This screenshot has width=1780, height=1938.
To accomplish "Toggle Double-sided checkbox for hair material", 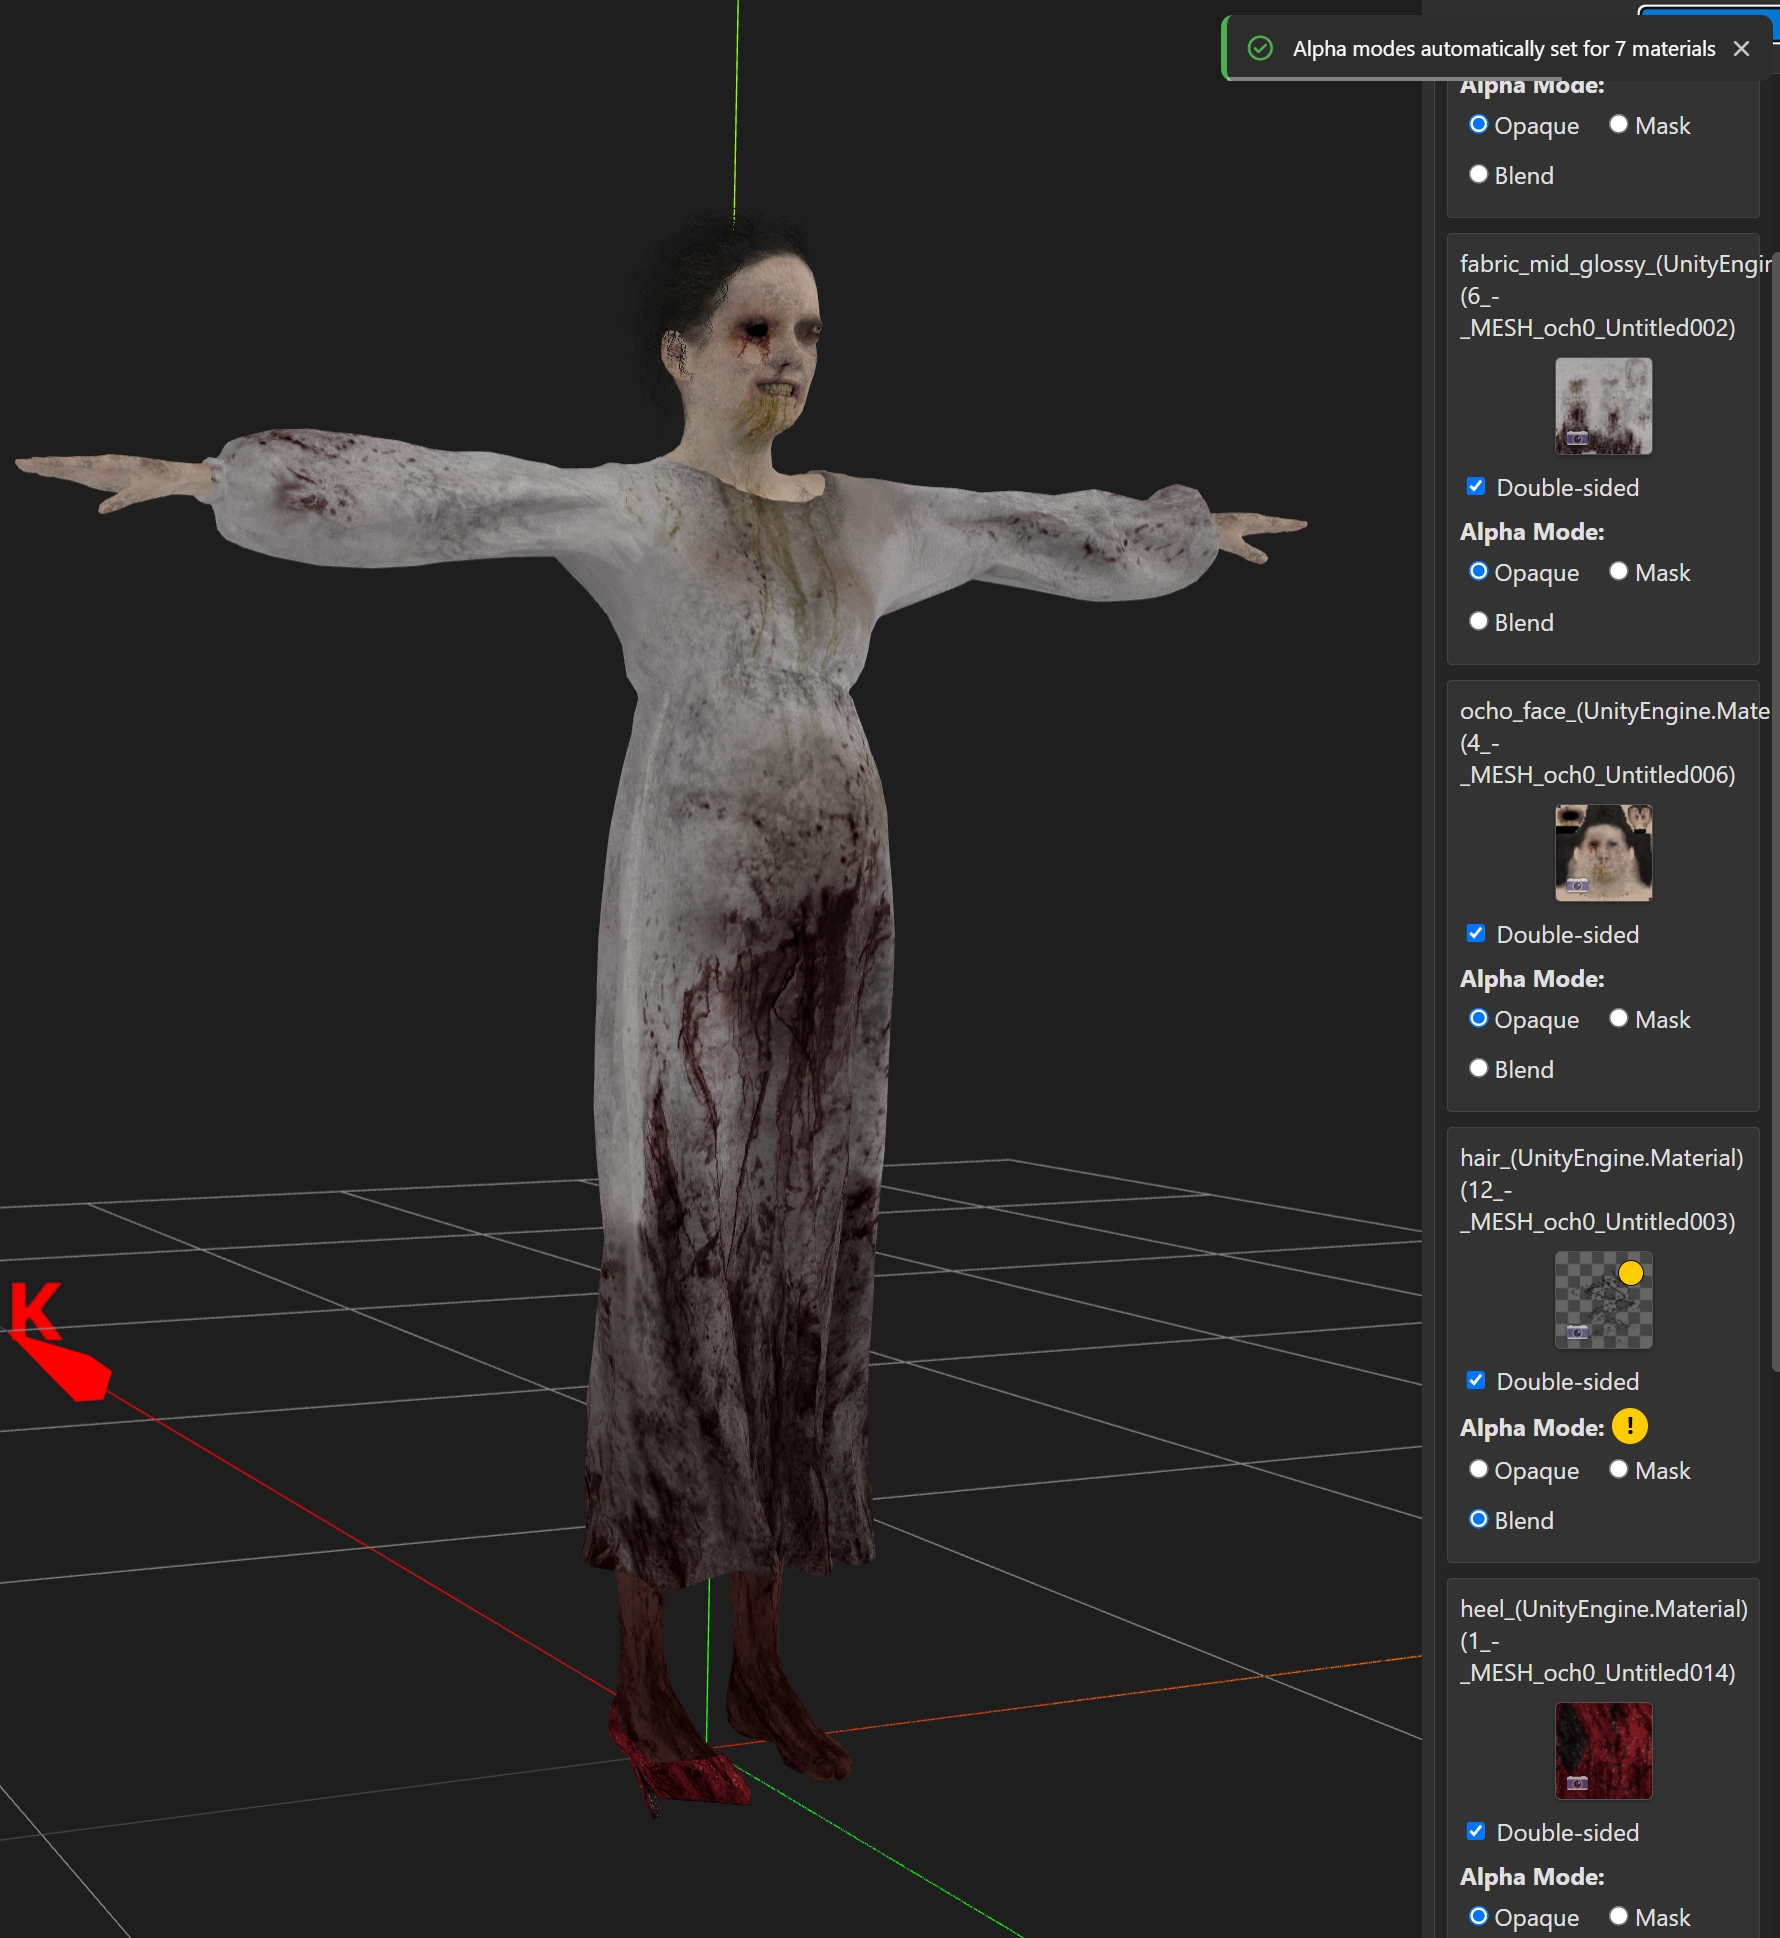I will [x=1476, y=1381].
